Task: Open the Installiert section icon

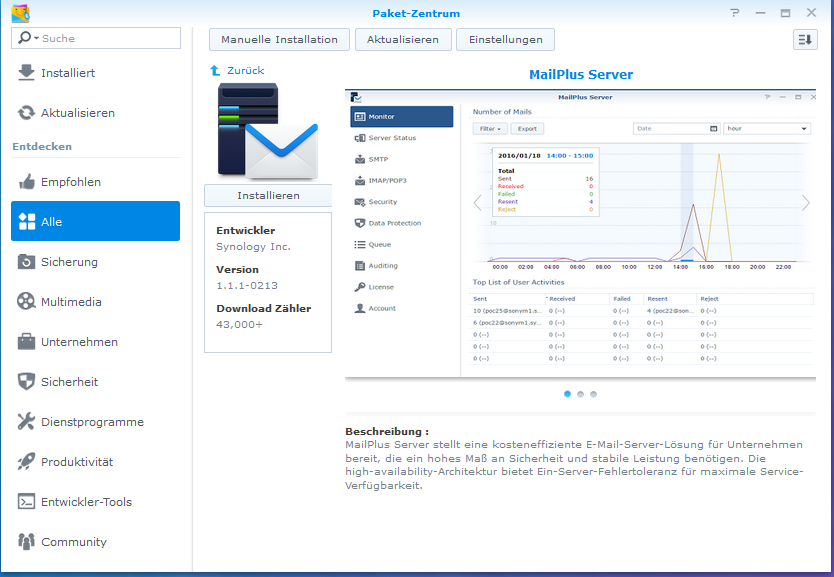Action: [26, 73]
